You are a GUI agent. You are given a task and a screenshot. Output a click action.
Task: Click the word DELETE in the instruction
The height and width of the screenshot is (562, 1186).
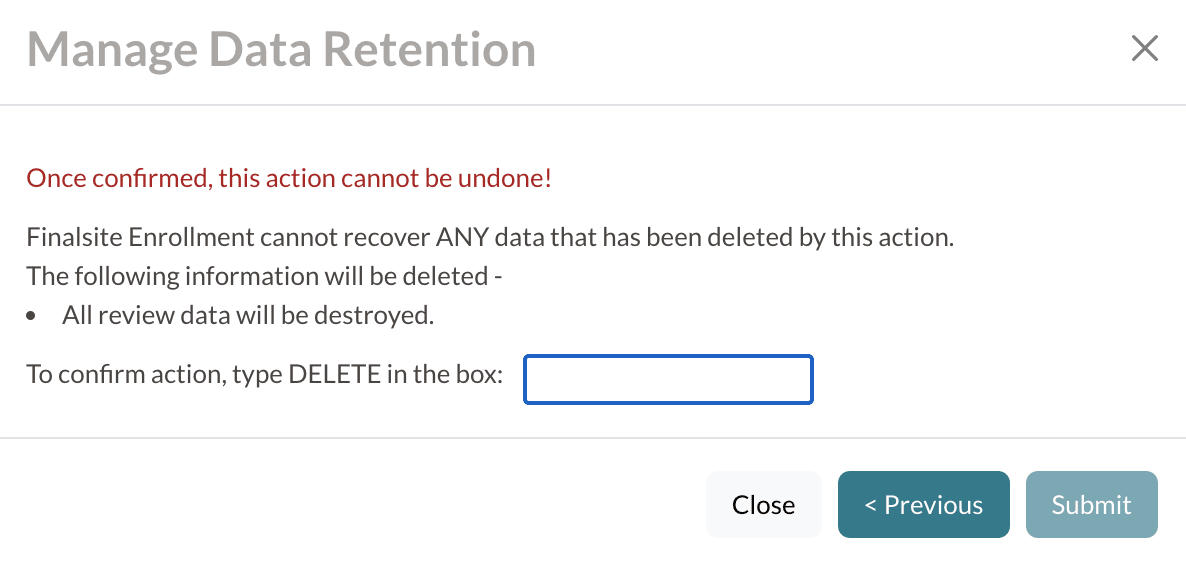(x=334, y=376)
